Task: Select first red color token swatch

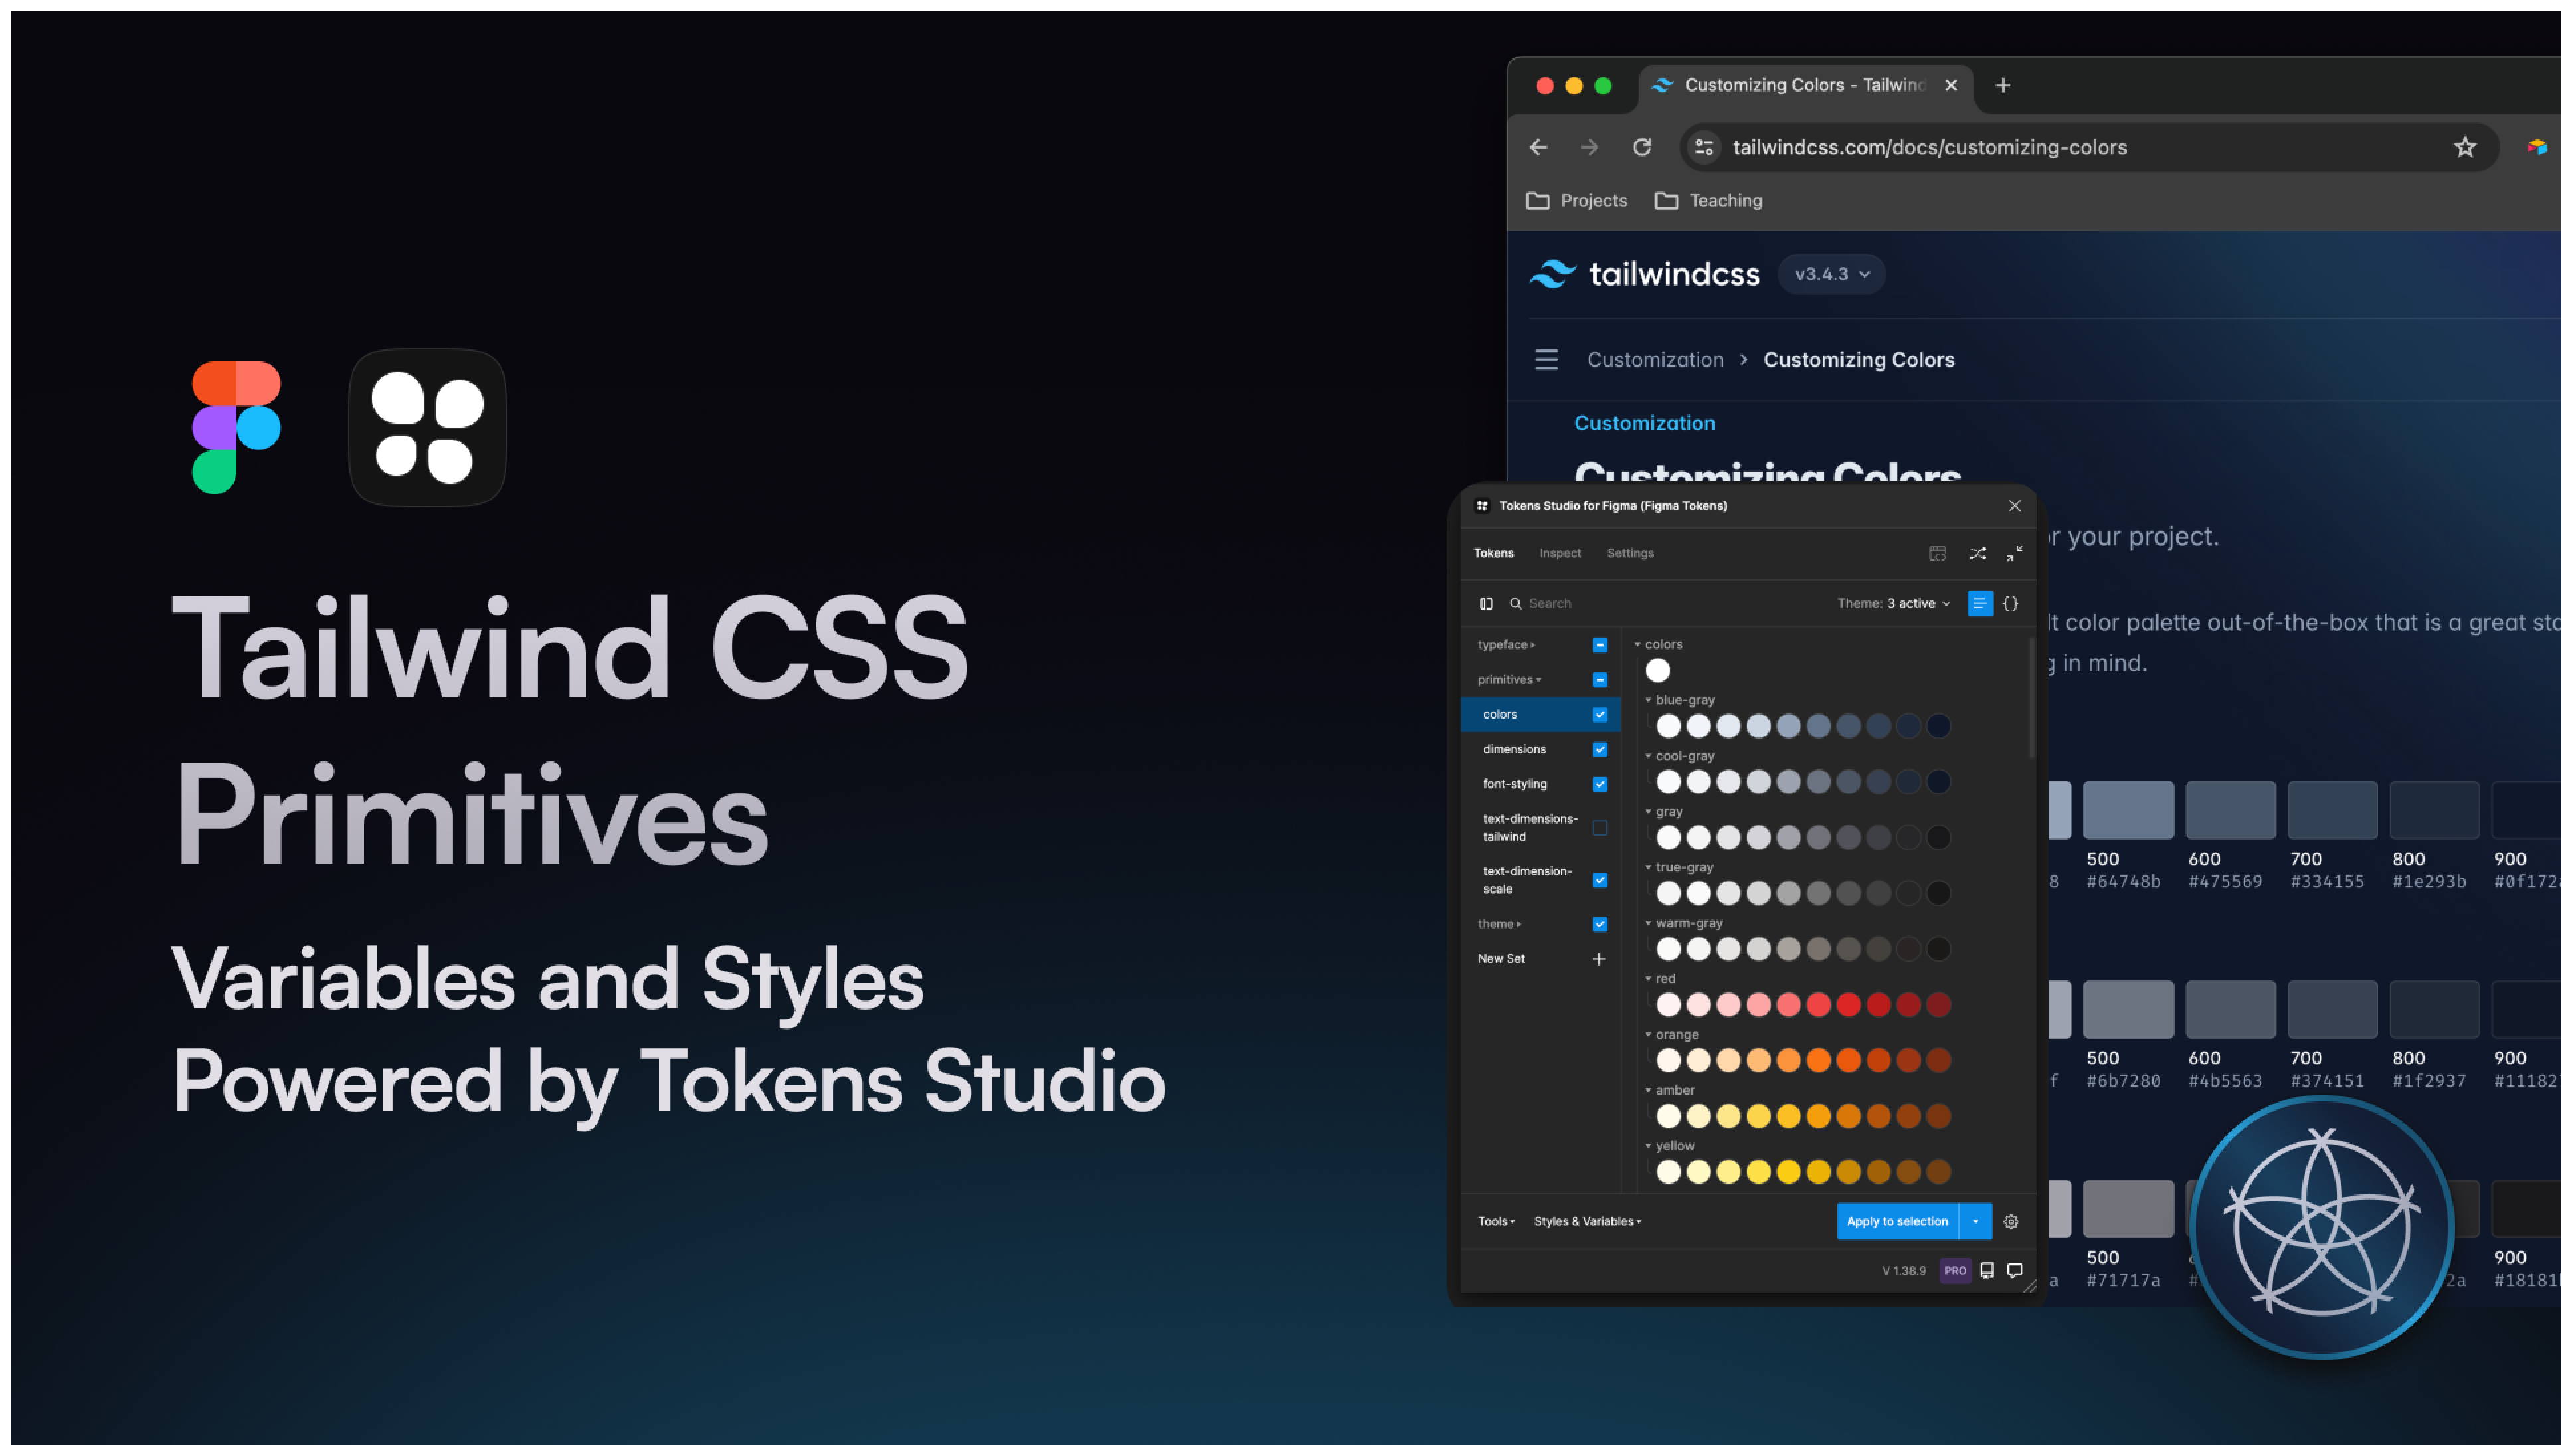Action: 1668,1005
